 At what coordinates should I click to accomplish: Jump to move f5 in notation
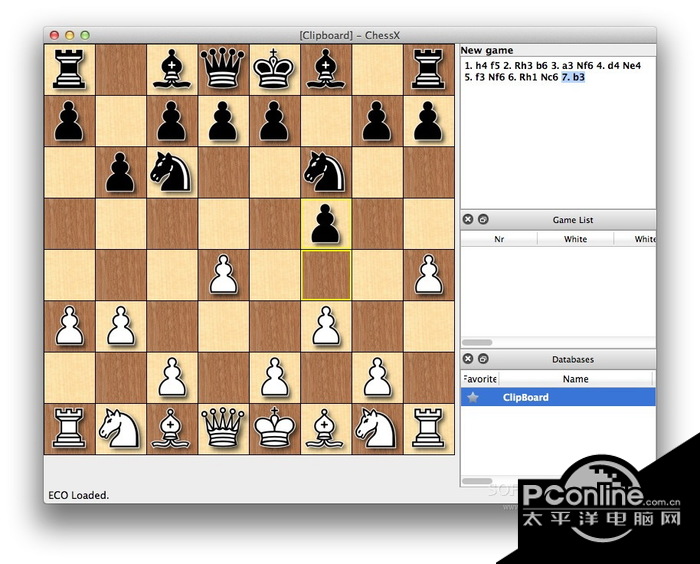click(495, 66)
